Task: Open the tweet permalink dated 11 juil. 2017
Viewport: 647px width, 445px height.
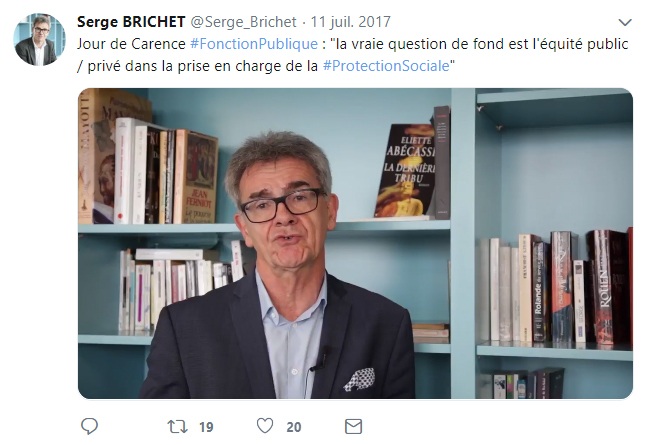Action: 350,22
